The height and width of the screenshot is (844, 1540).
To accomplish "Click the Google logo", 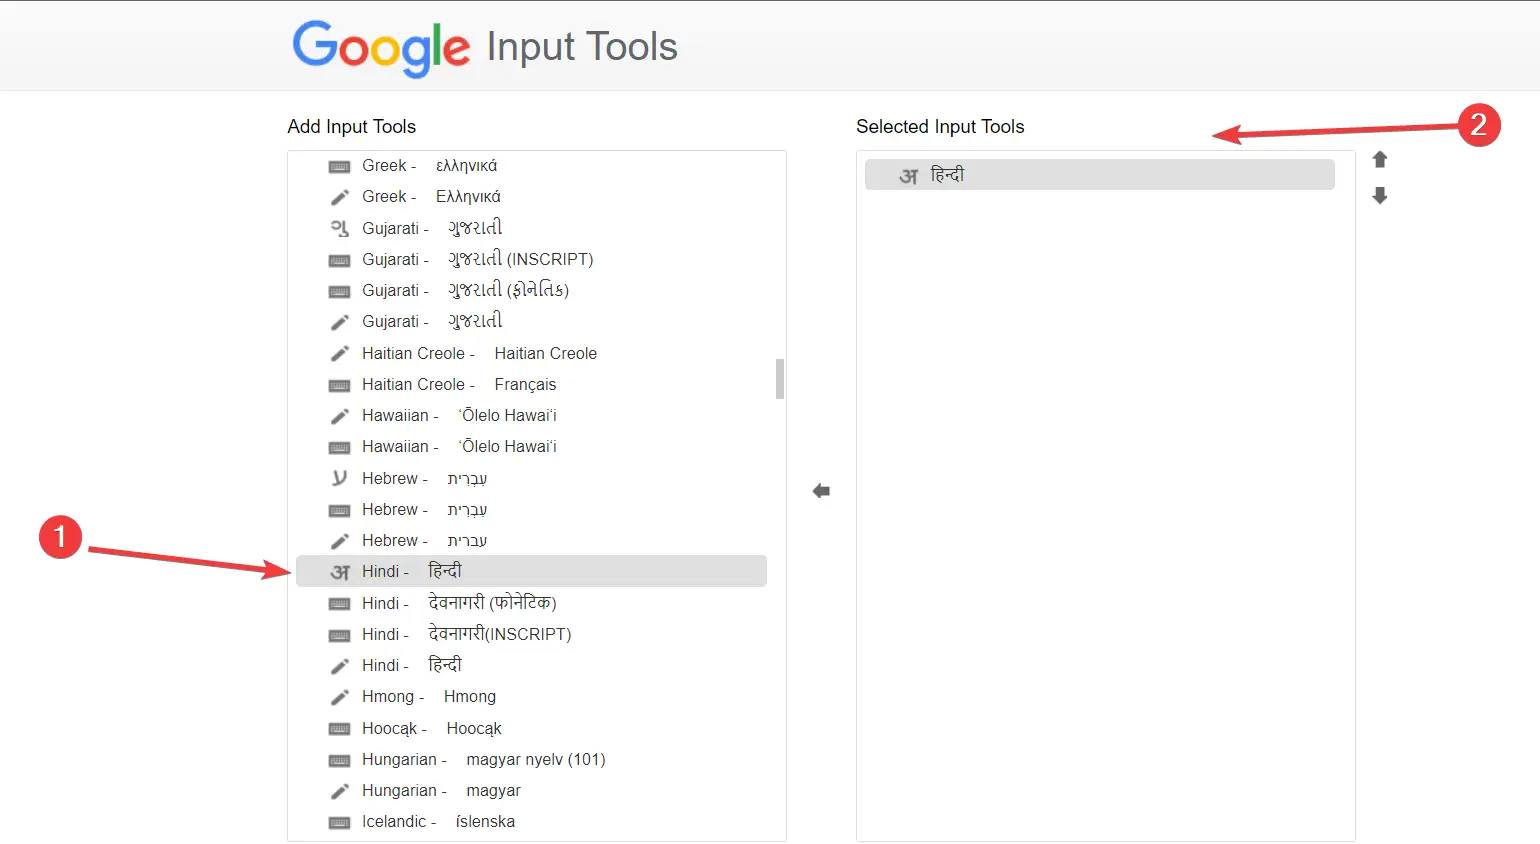I will (381, 47).
